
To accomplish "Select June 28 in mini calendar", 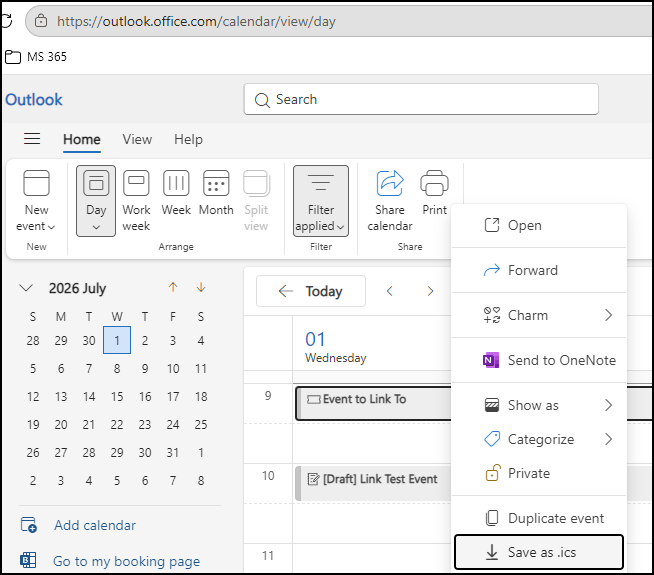I will point(33,340).
